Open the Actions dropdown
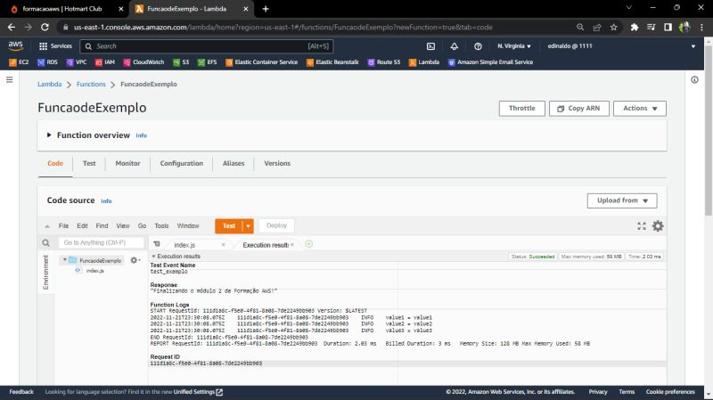The height and width of the screenshot is (400, 713). click(640, 108)
